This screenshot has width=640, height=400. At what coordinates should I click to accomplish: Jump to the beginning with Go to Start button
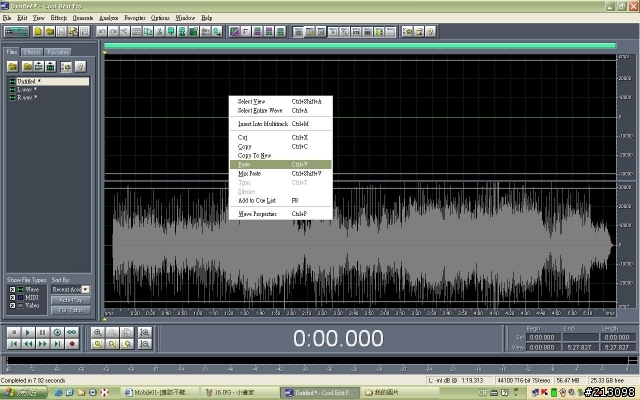[13, 344]
